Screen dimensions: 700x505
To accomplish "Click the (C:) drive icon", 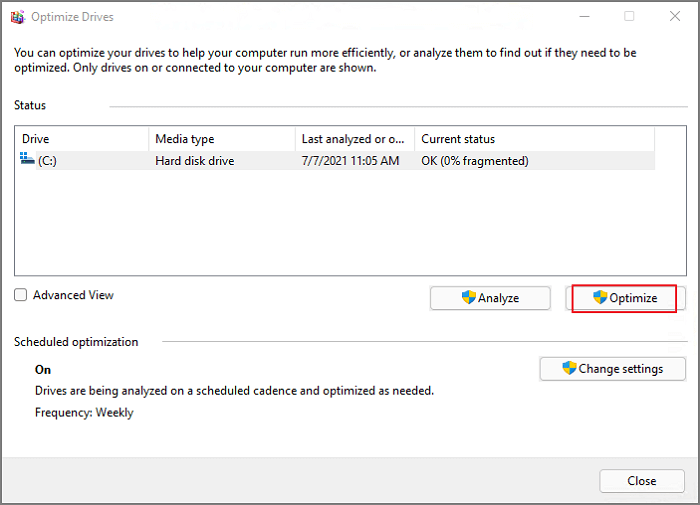I will coord(27,160).
